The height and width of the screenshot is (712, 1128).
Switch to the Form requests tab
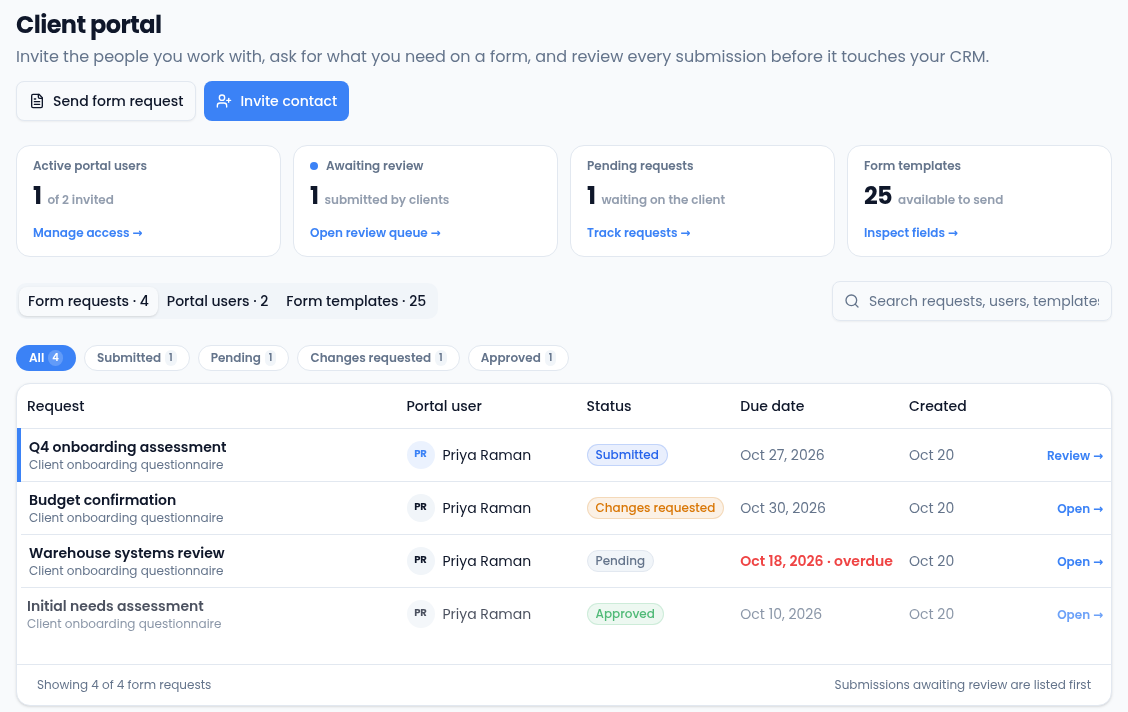(x=88, y=301)
